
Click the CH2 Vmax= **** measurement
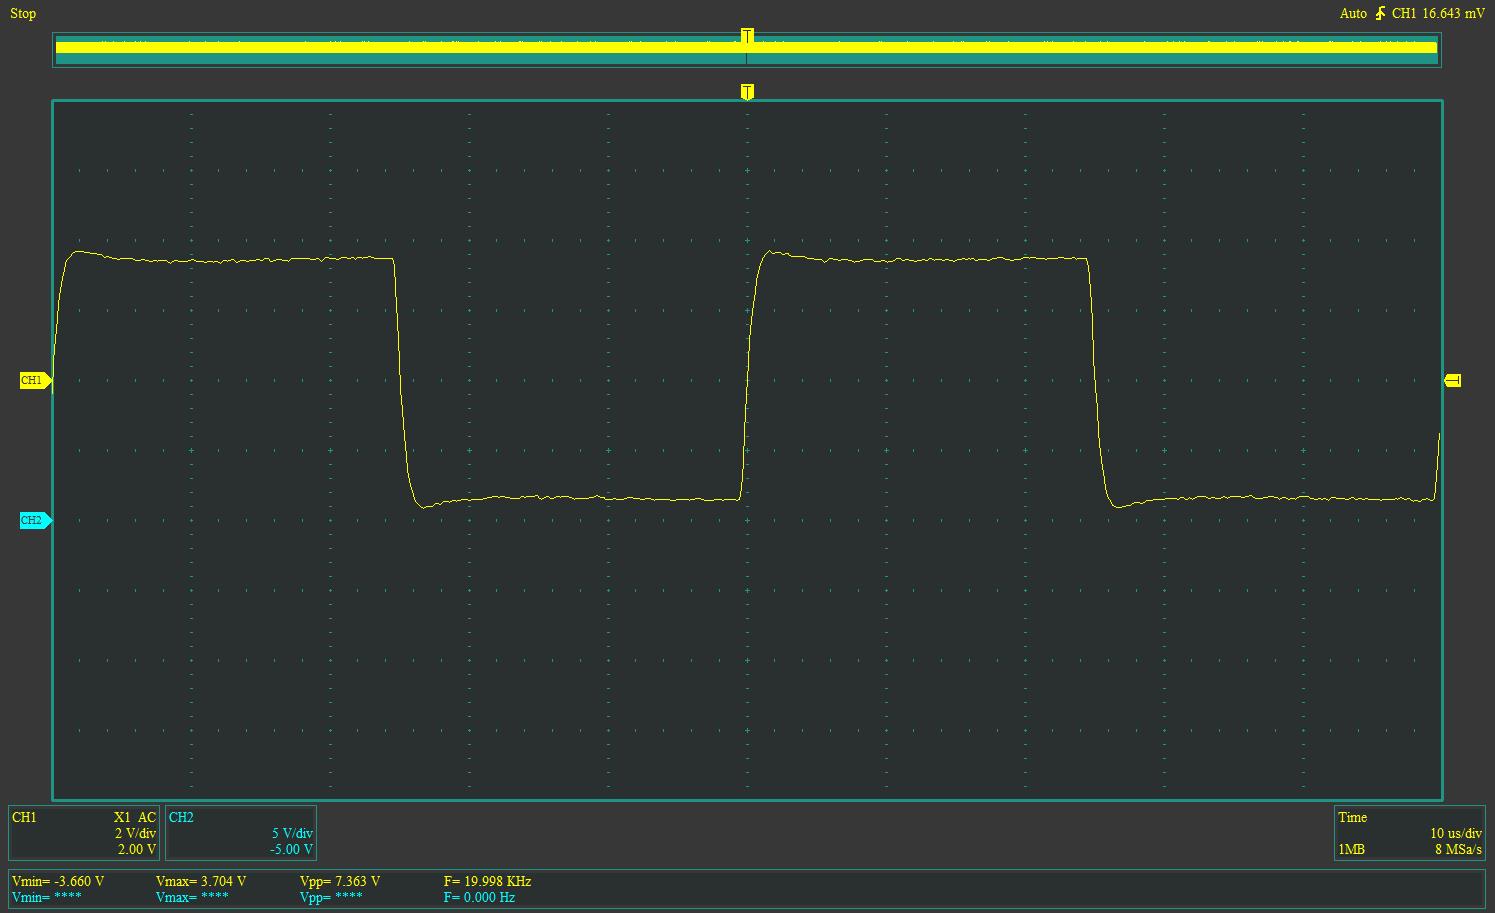(192, 897)
